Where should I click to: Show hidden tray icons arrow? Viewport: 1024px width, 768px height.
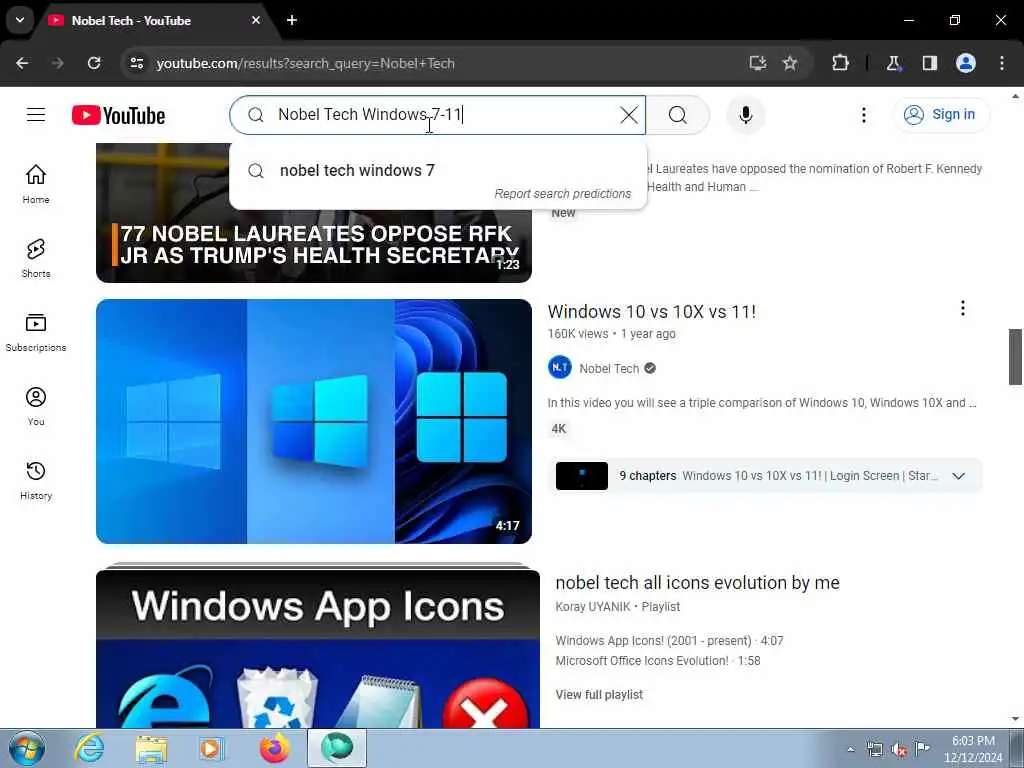pyautogui.click(x=850, y=749)
